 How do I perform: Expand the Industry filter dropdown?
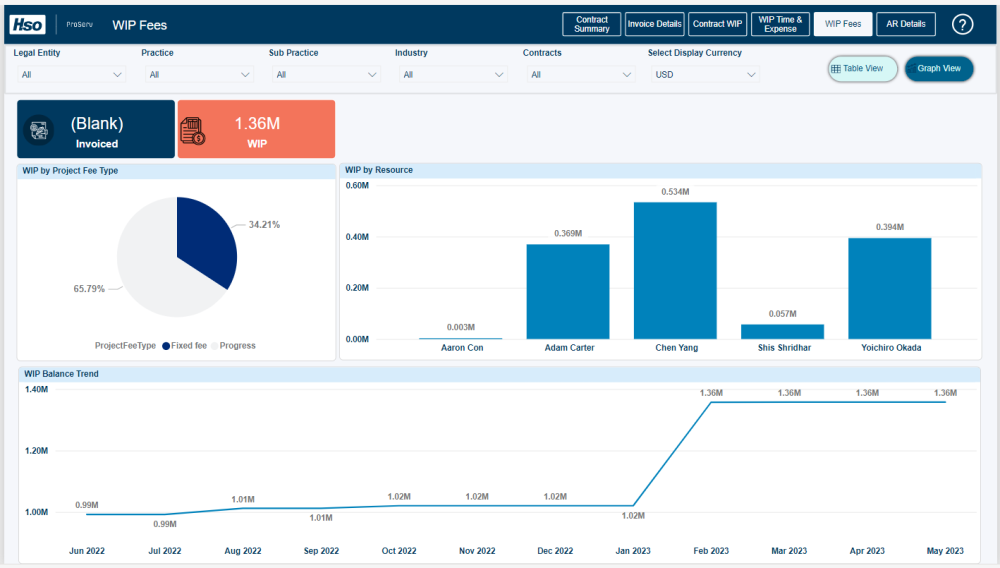point(453,75)
